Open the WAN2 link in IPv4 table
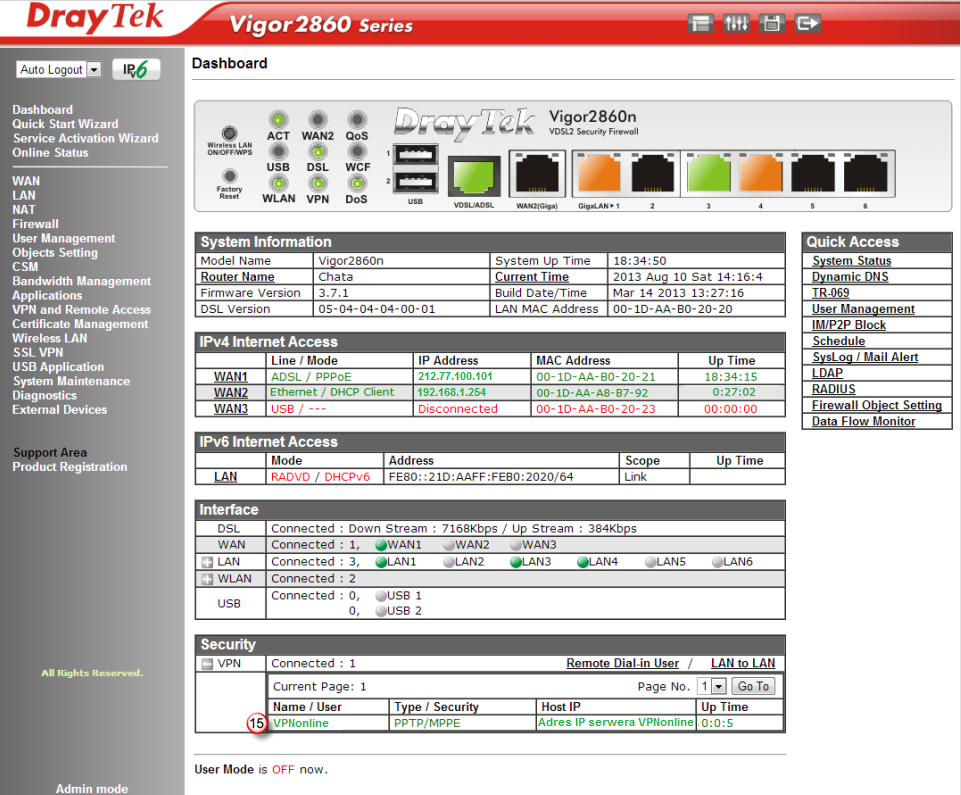 coord(230,393)
